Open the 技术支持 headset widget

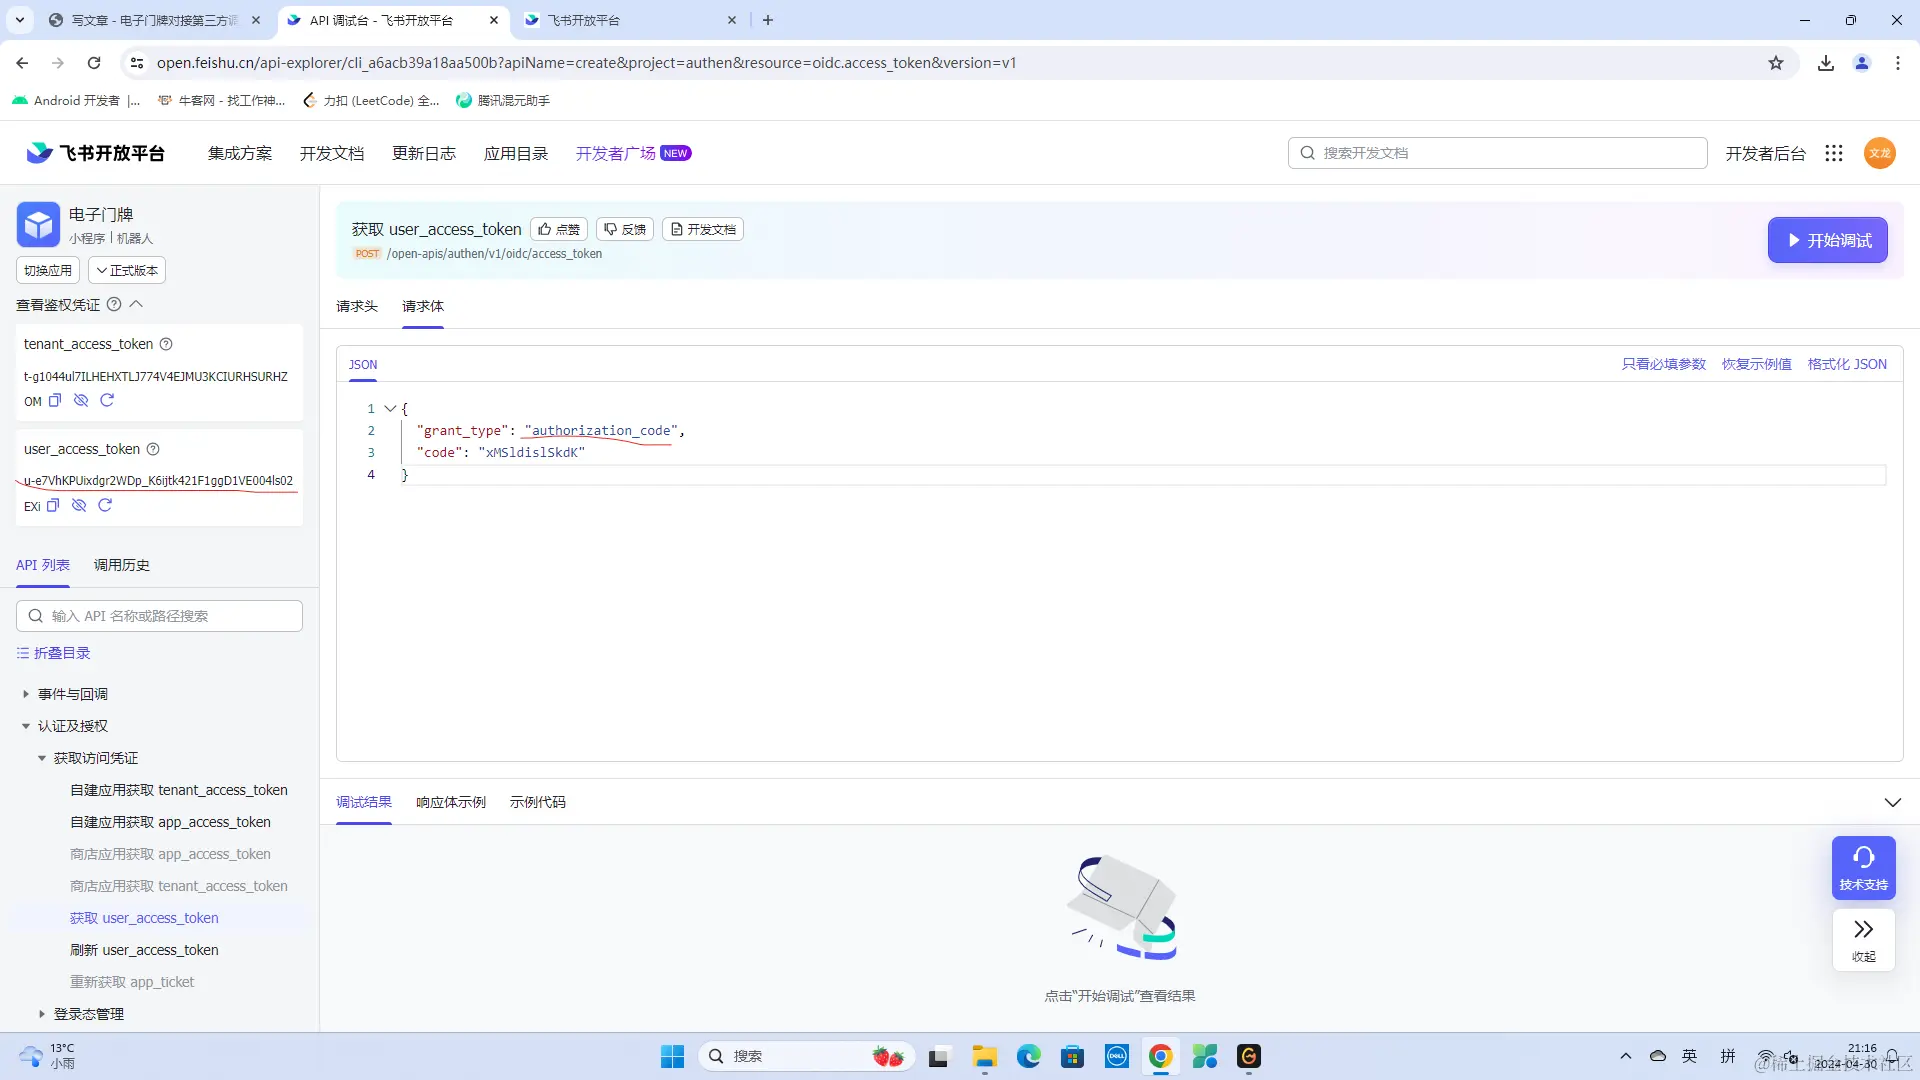point(1863,867)
